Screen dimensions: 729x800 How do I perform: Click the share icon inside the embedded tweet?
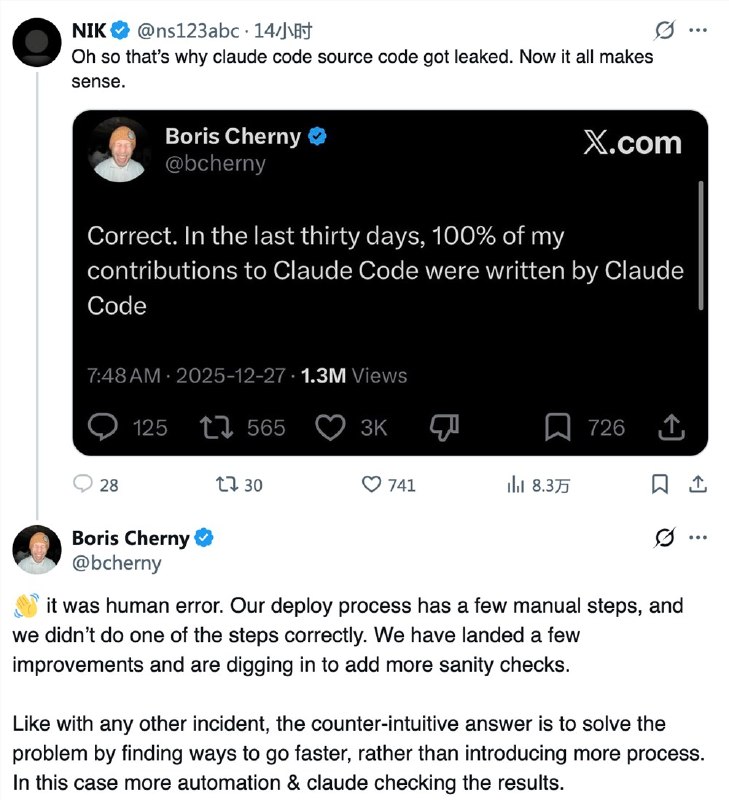click(670, 428)
